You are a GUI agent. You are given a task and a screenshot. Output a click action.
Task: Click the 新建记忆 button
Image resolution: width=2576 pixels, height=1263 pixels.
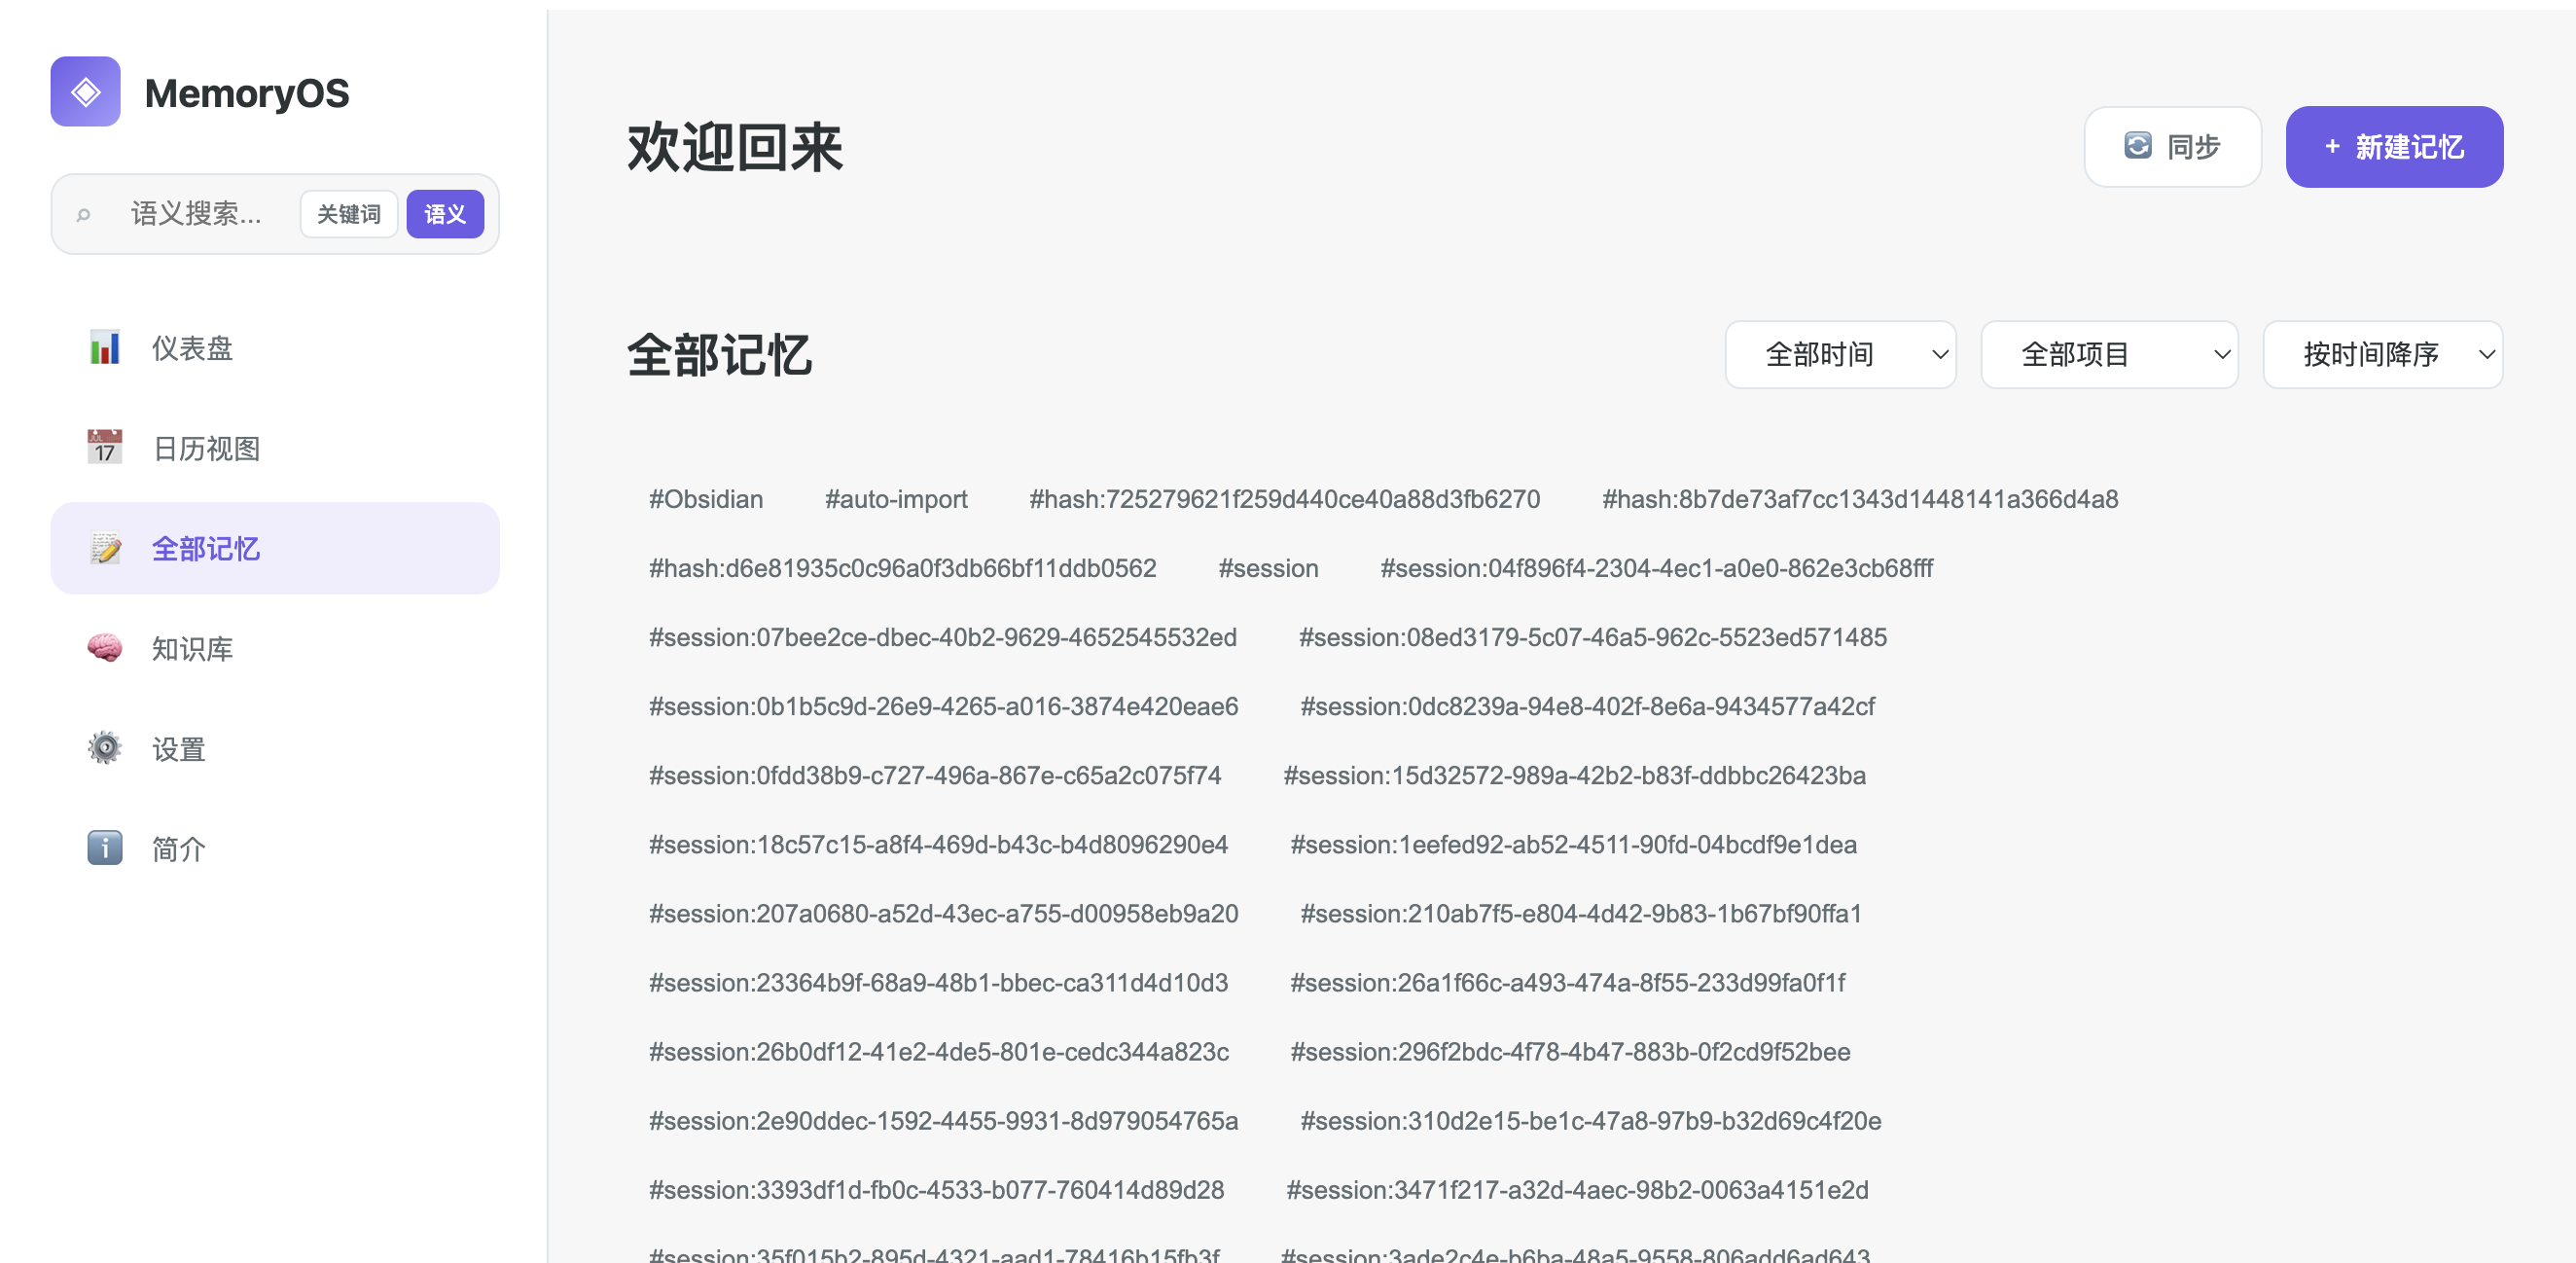[2393, 147]
